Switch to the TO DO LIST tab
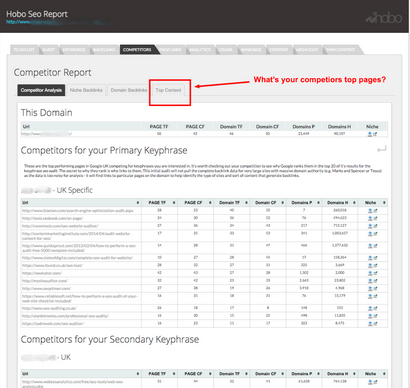Screen dimensions: 410x388 (24, 50)
